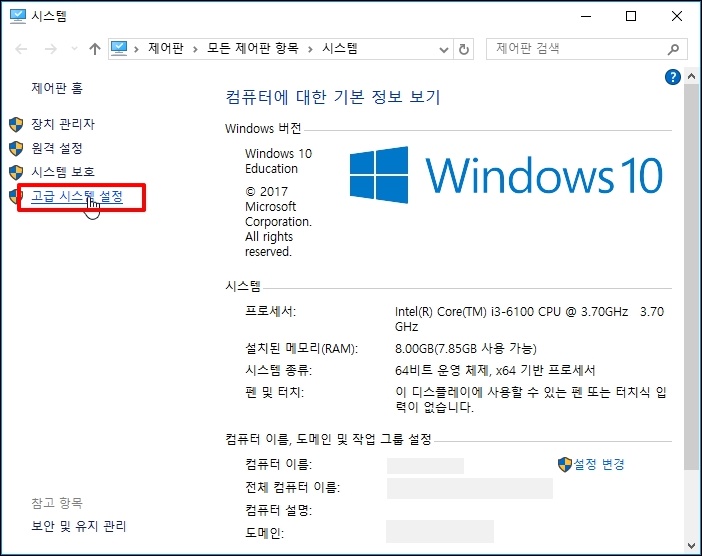Image resolution: width=702 pixels, height=556 pixels.
Task: Select 모든 제어판 항목 breadcrumb
Action: click(253, 48)
